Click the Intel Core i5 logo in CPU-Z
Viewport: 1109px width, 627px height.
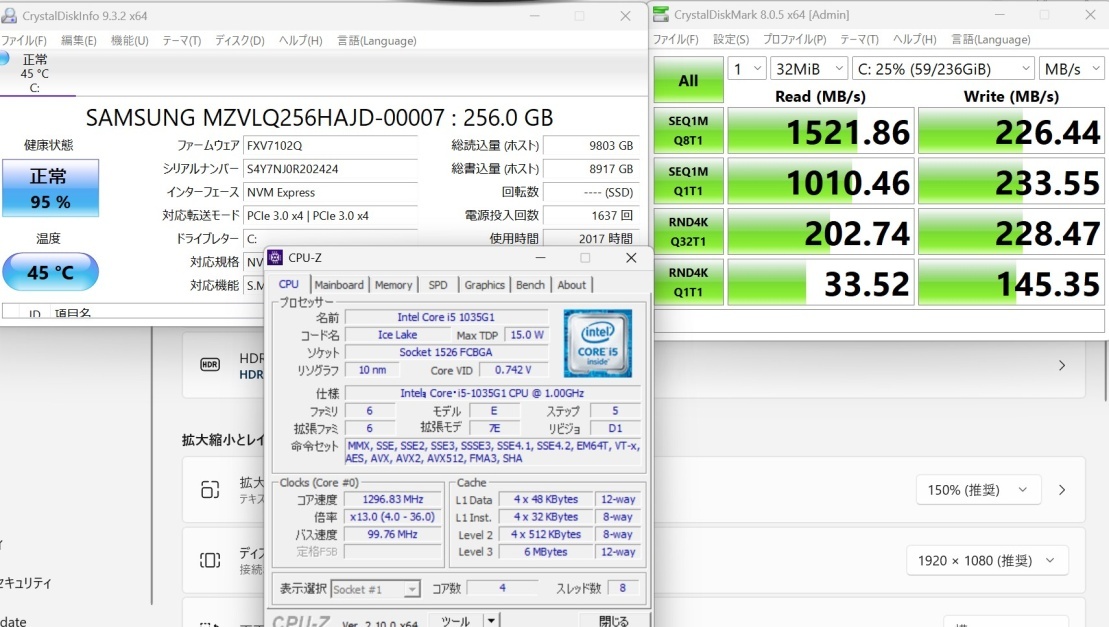[598, 344]
